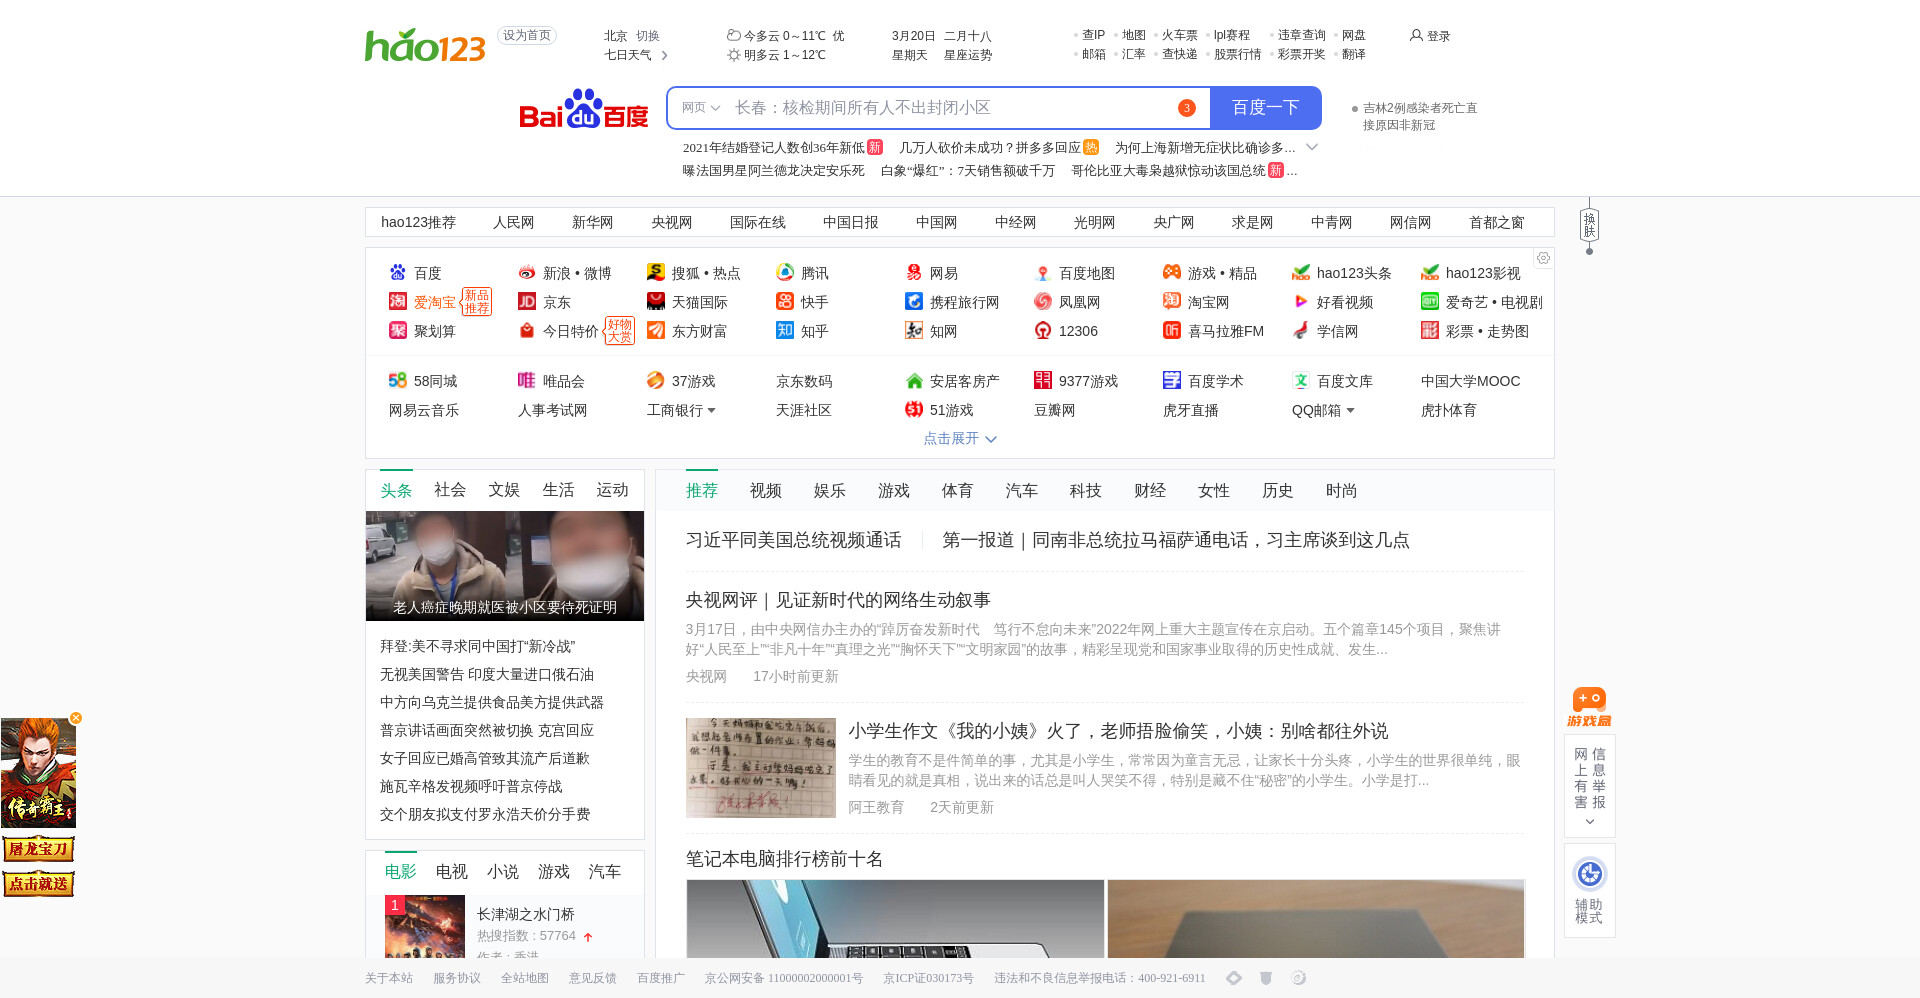Open 吉林2例感染者死亡 side news
The height and width of the screenshot is (998, 1920).
(x=1420, y=116)
